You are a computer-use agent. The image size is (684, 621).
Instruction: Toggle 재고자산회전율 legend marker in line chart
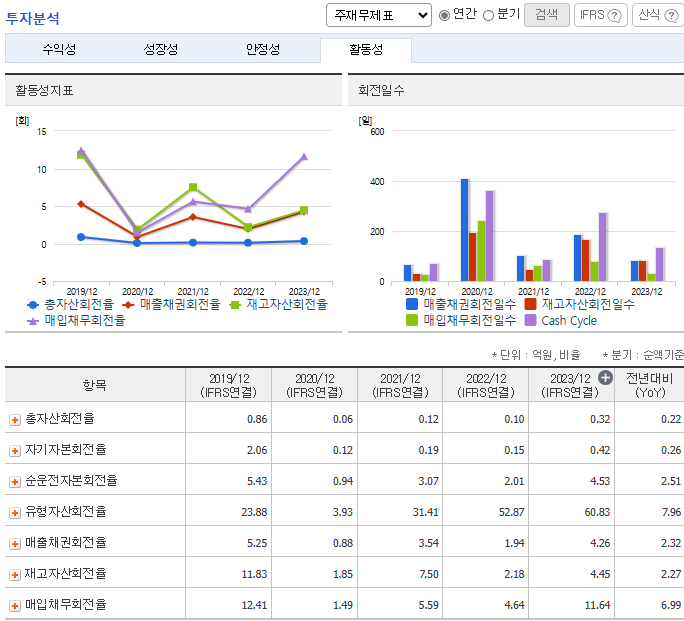click(x=235, y=305)
